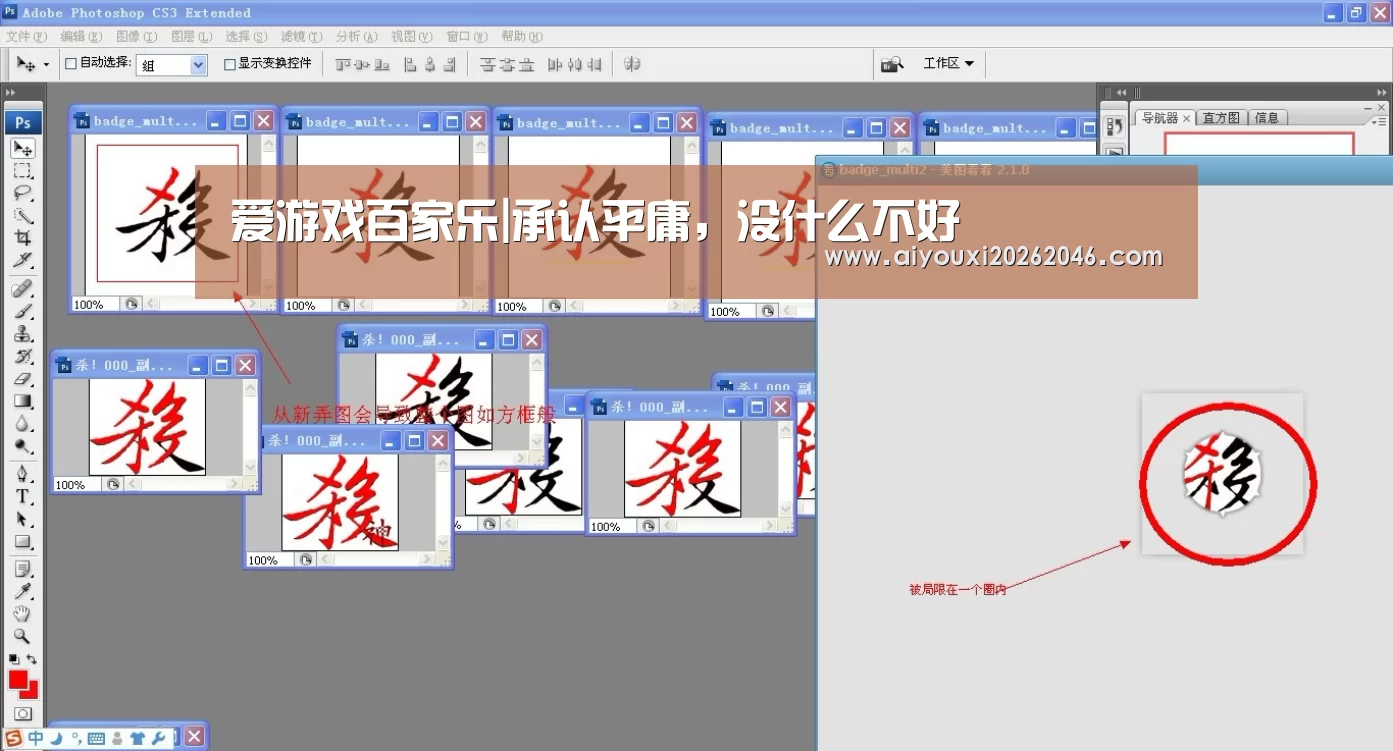Select the Dodge tool
1393x751 pixels.
click(x=22, y=446)
